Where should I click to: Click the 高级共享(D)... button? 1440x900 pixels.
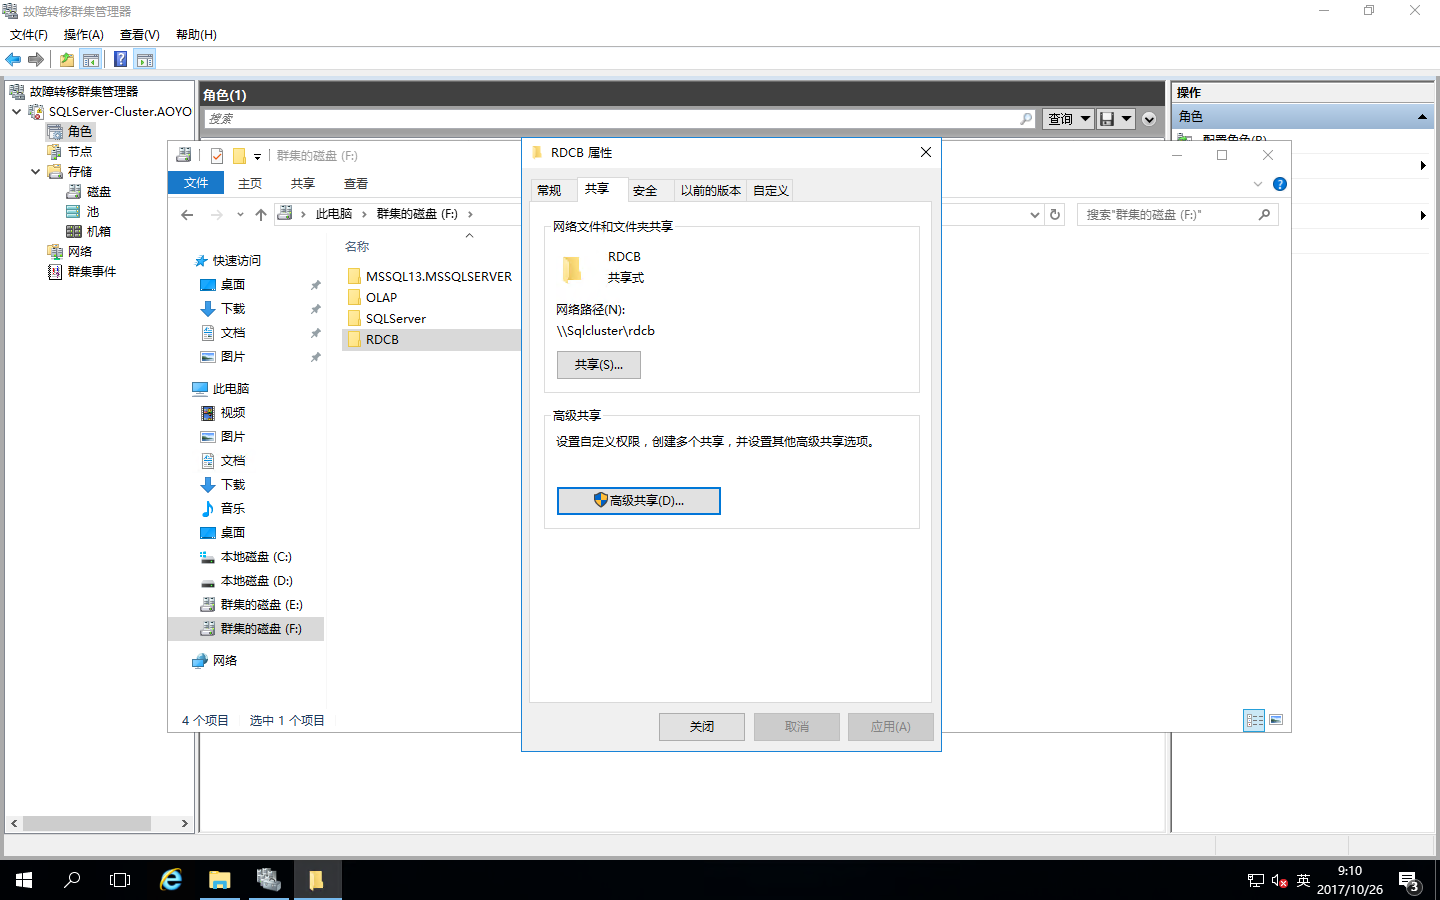point(639,501)
